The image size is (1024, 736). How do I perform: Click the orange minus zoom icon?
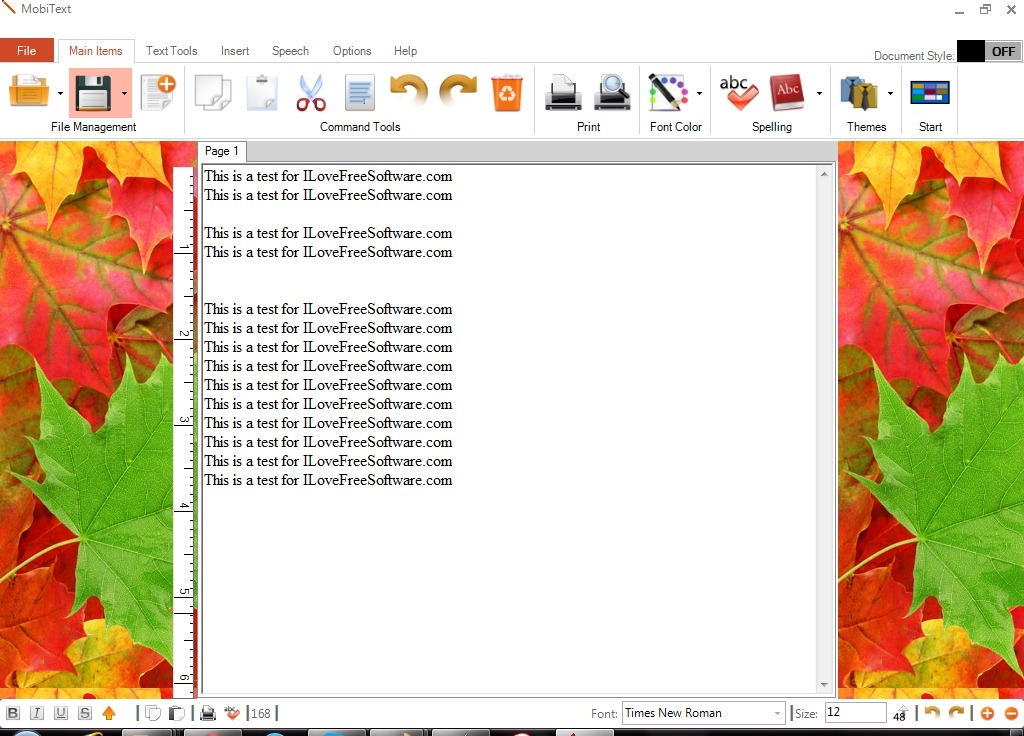(x=1011, y=714)
